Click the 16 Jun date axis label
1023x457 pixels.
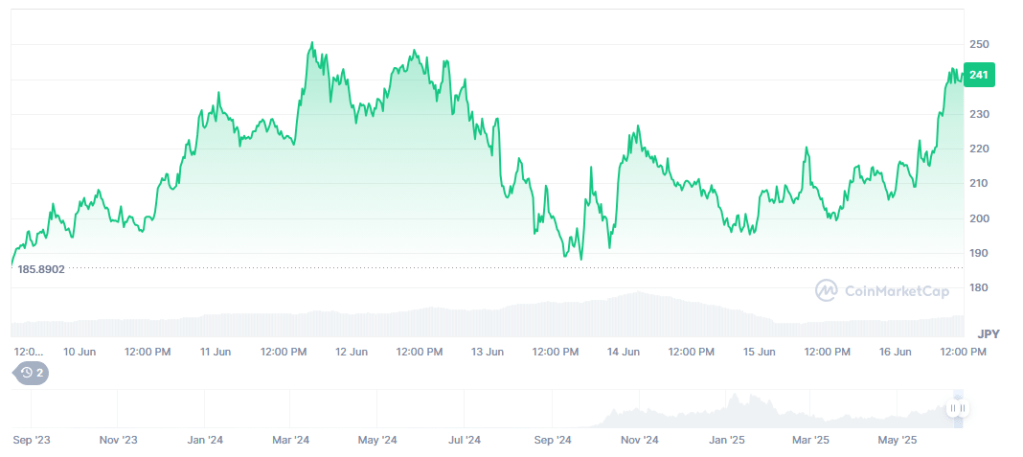[895, 352]
